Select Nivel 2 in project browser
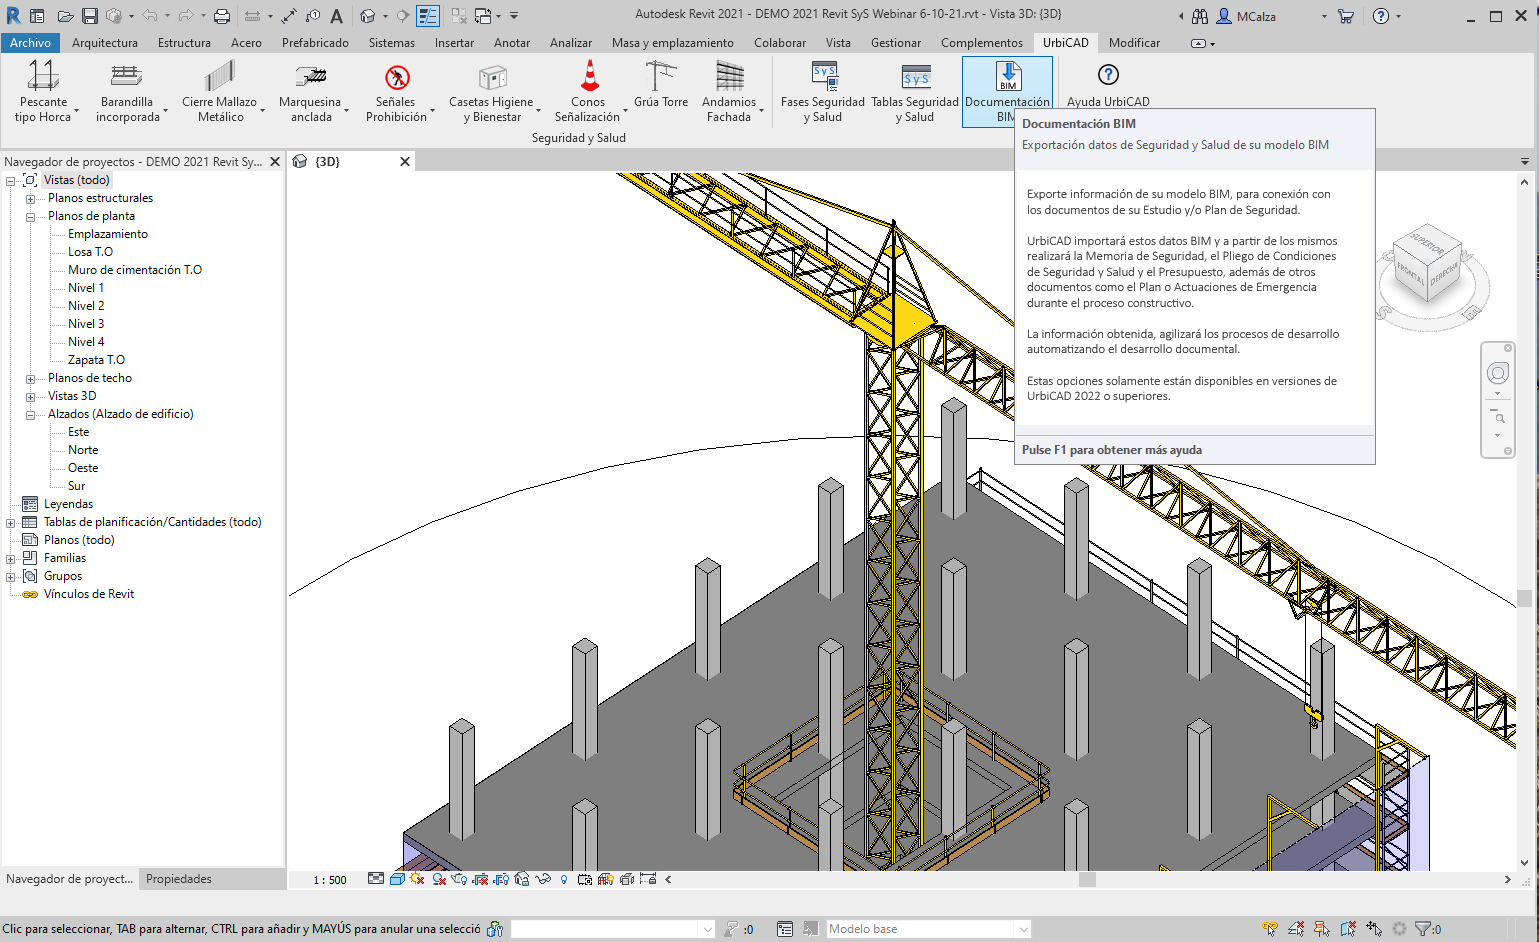This screenshot has width=1539, height=942. pyautogui.click(x=86, y=306)
